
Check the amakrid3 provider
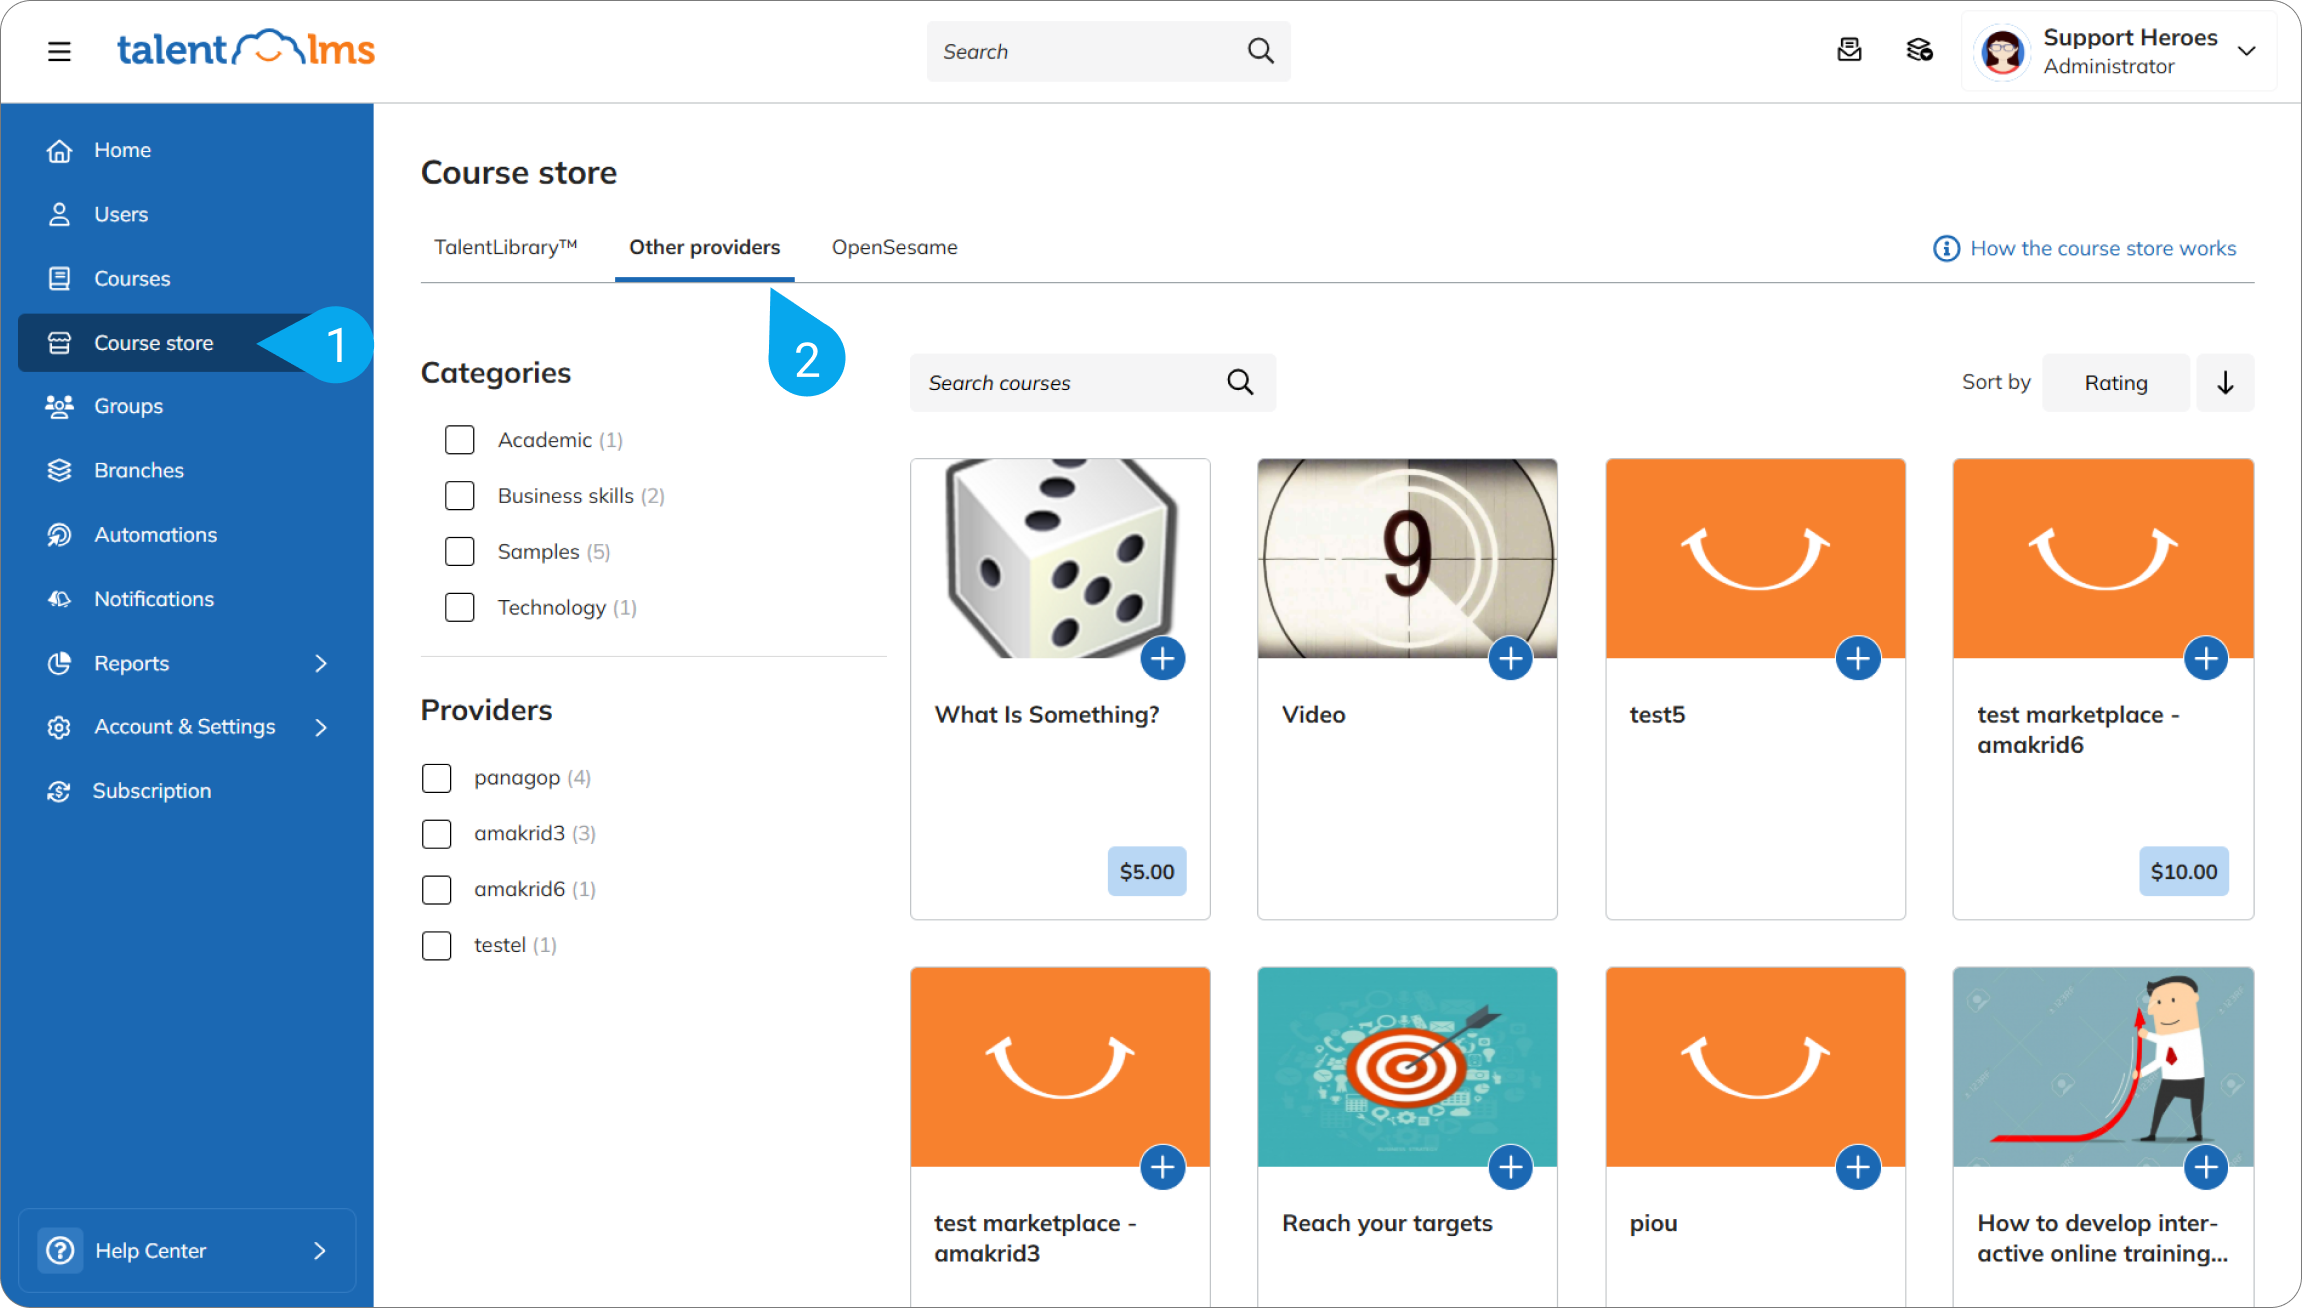tap(437, 834)
